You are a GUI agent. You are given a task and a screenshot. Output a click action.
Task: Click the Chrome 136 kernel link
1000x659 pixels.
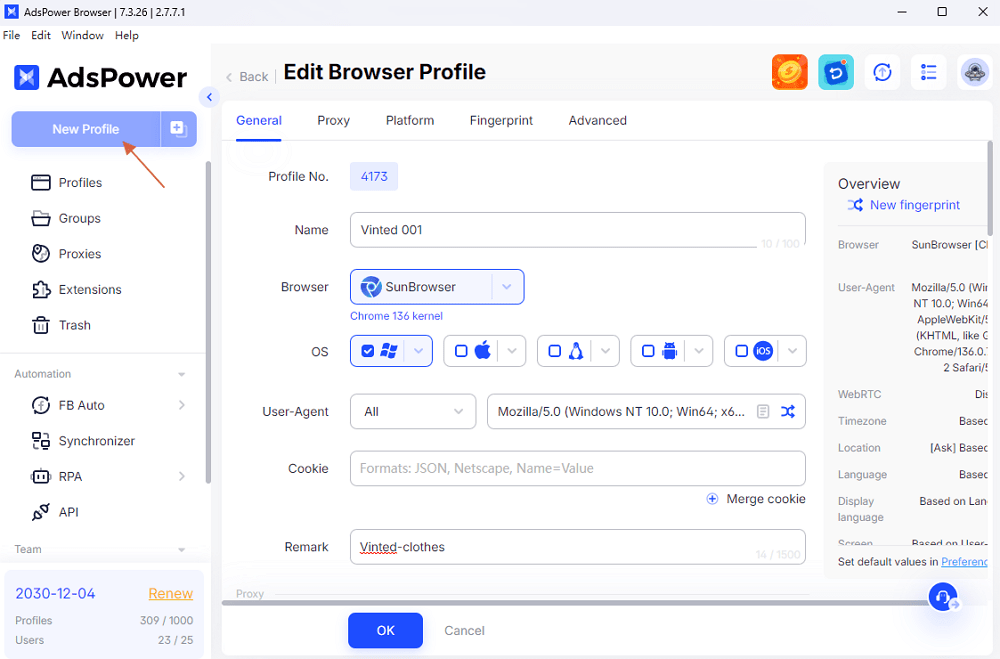(x=396, y=316)
